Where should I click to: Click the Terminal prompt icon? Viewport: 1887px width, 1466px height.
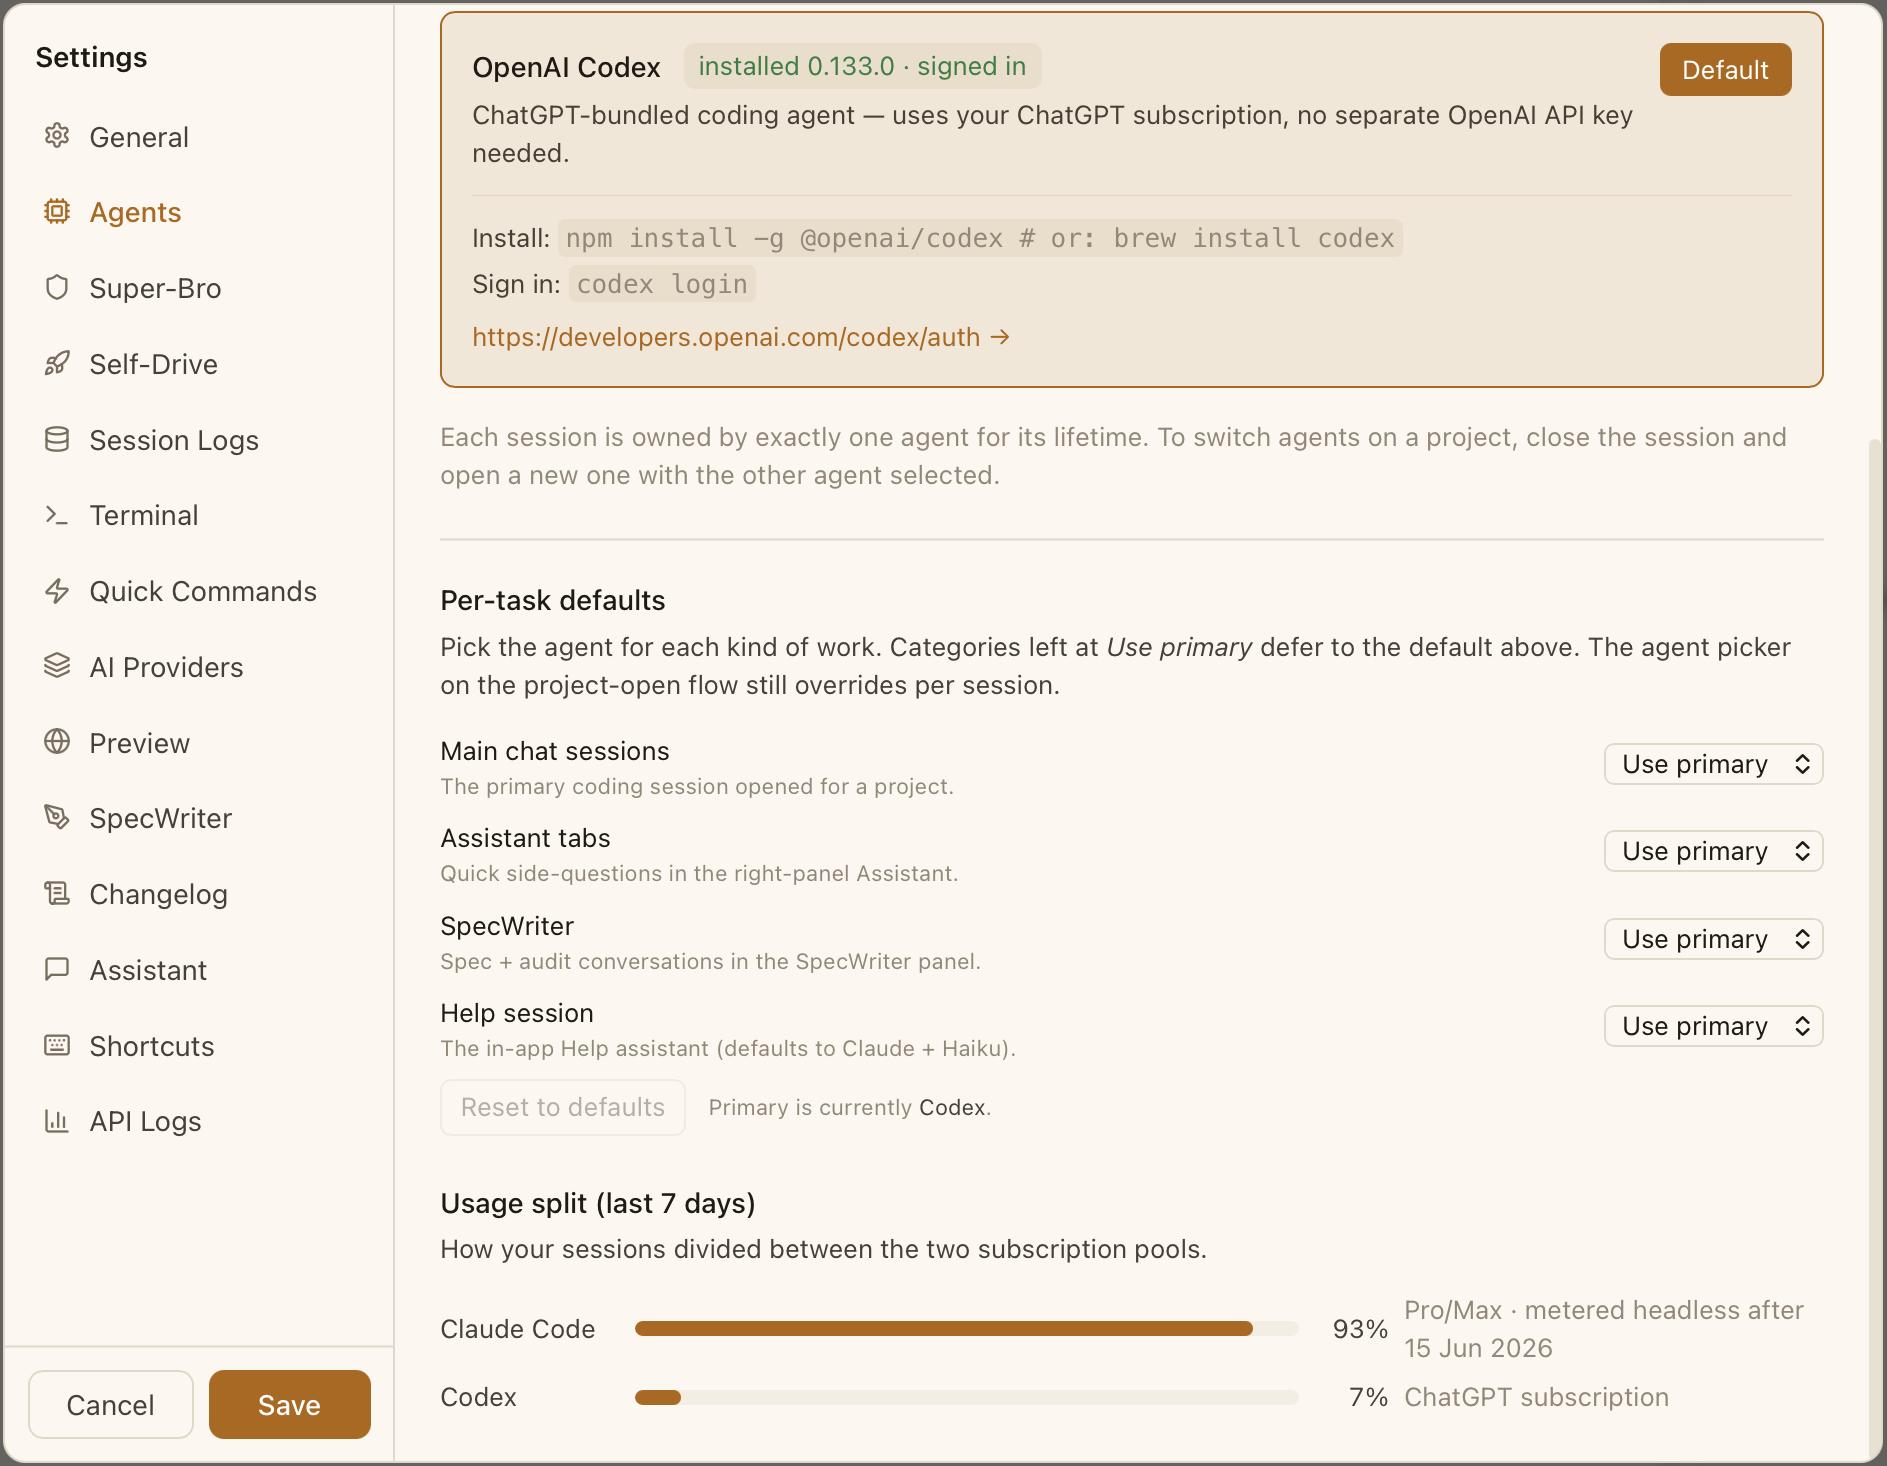(x=57, y=515)
